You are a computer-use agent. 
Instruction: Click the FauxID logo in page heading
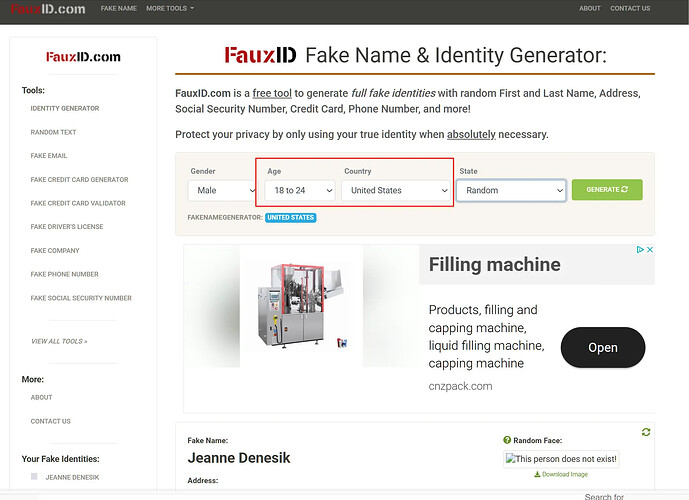[x=261, y=55]
